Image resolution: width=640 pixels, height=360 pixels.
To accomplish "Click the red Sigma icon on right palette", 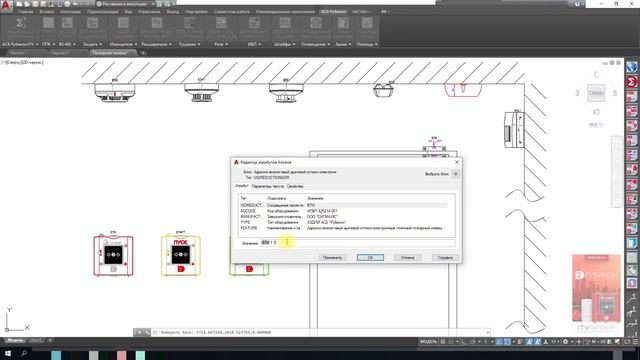I will click(x=632, y=82).
